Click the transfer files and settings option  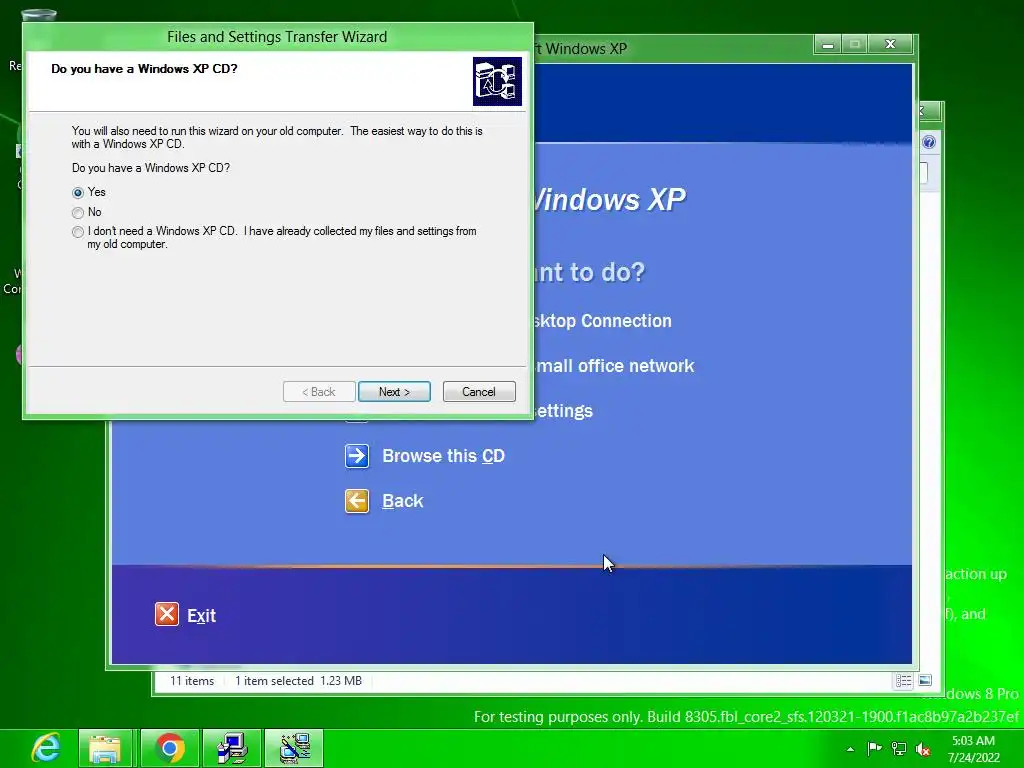pyautogui.click(x=563, y=411)
